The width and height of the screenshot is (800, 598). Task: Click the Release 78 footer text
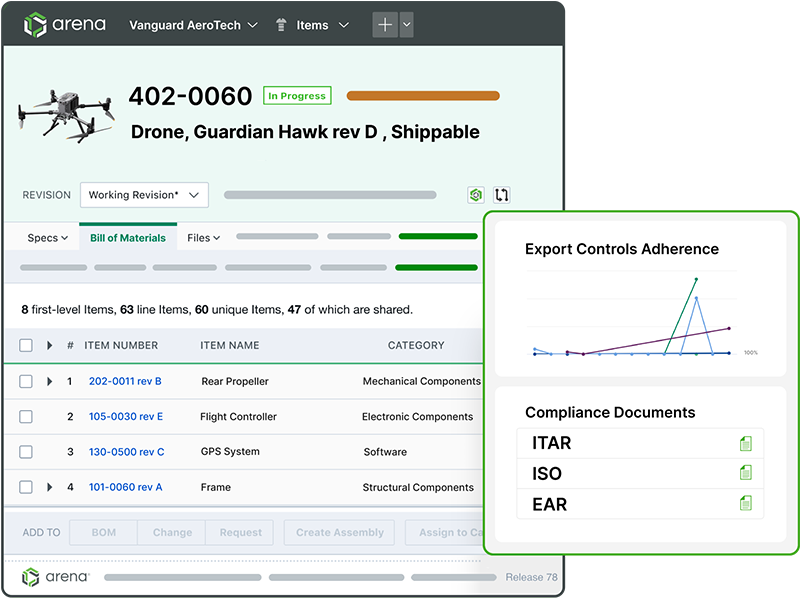(531, 577)
